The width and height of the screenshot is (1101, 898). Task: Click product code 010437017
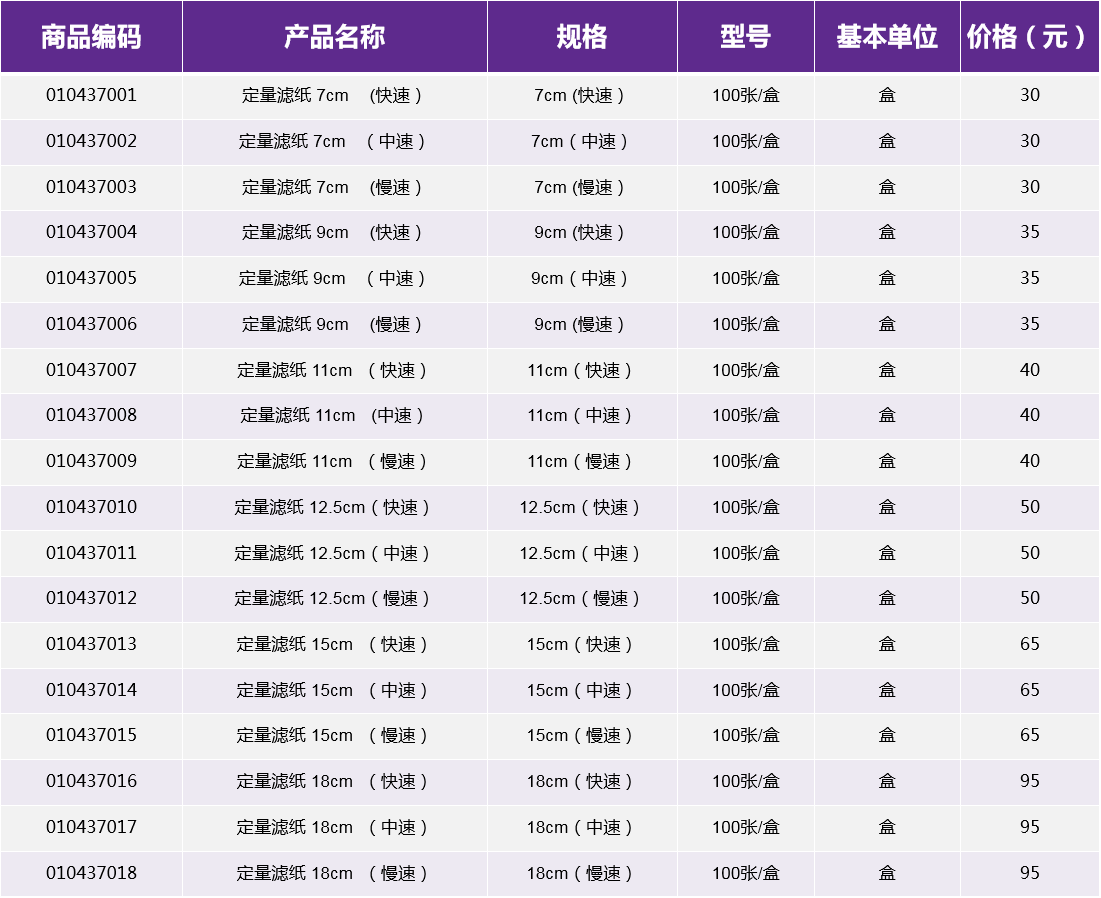pos(91,827)
